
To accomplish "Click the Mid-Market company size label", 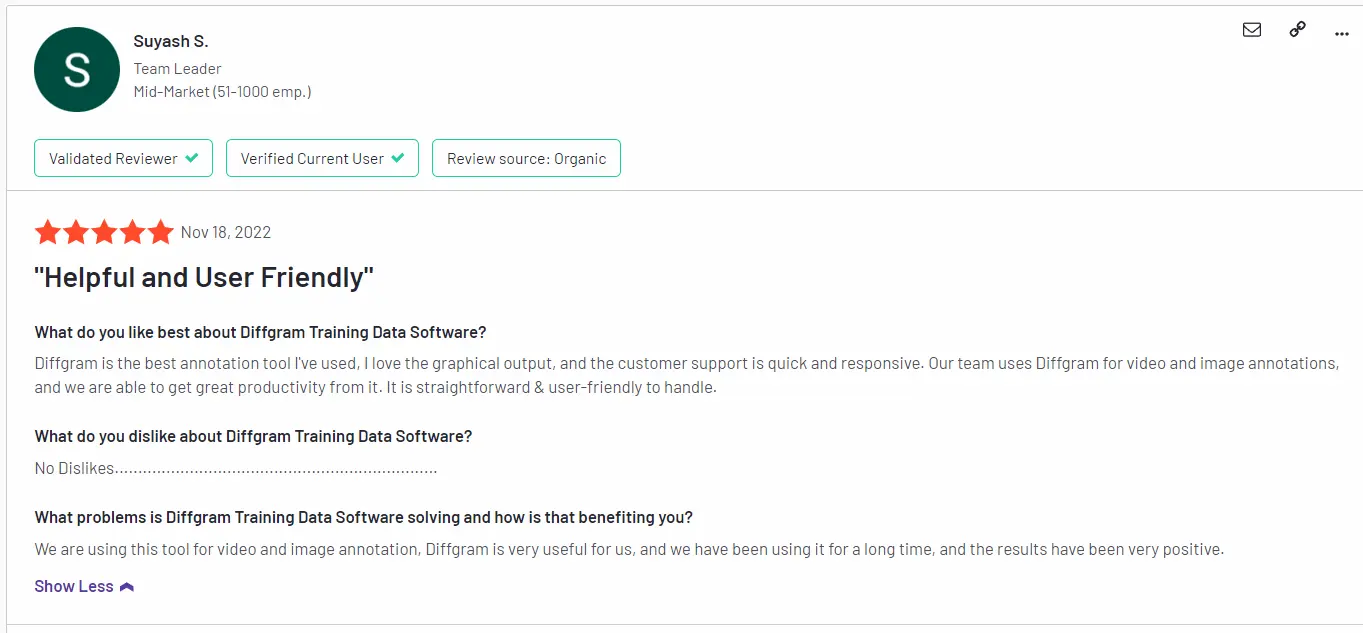I will (x=222, y=91).
